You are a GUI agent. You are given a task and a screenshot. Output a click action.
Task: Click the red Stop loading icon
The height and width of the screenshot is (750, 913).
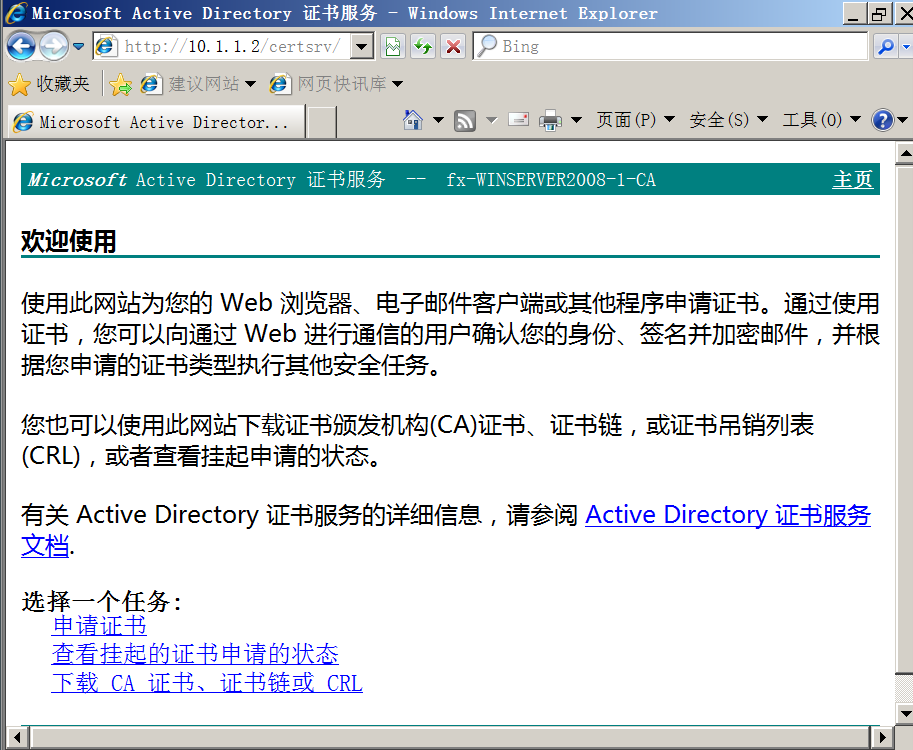click(x=453, y=46)
